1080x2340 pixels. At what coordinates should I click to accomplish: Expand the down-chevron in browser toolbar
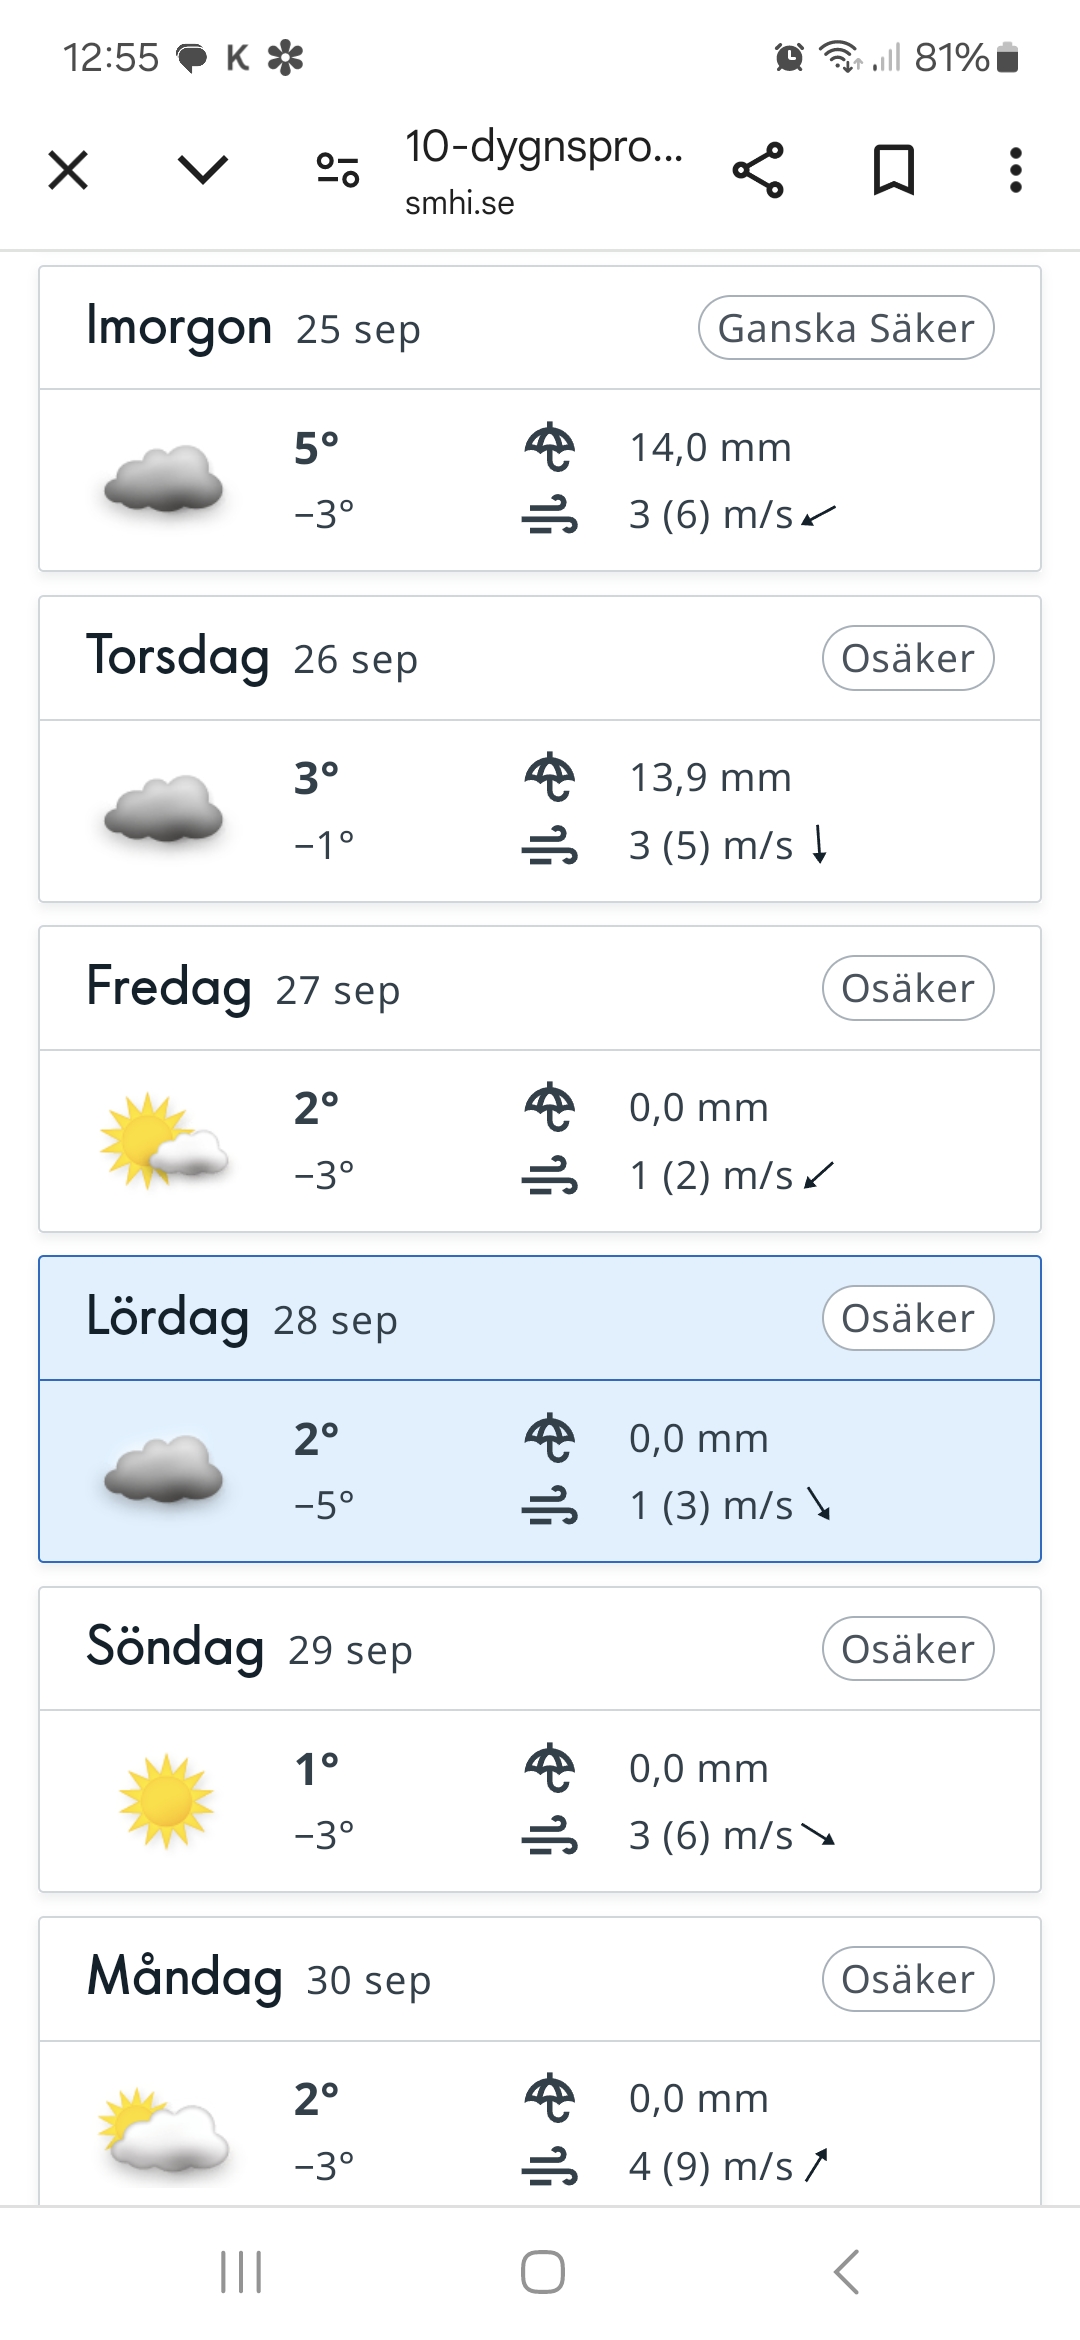click(203, 169)
